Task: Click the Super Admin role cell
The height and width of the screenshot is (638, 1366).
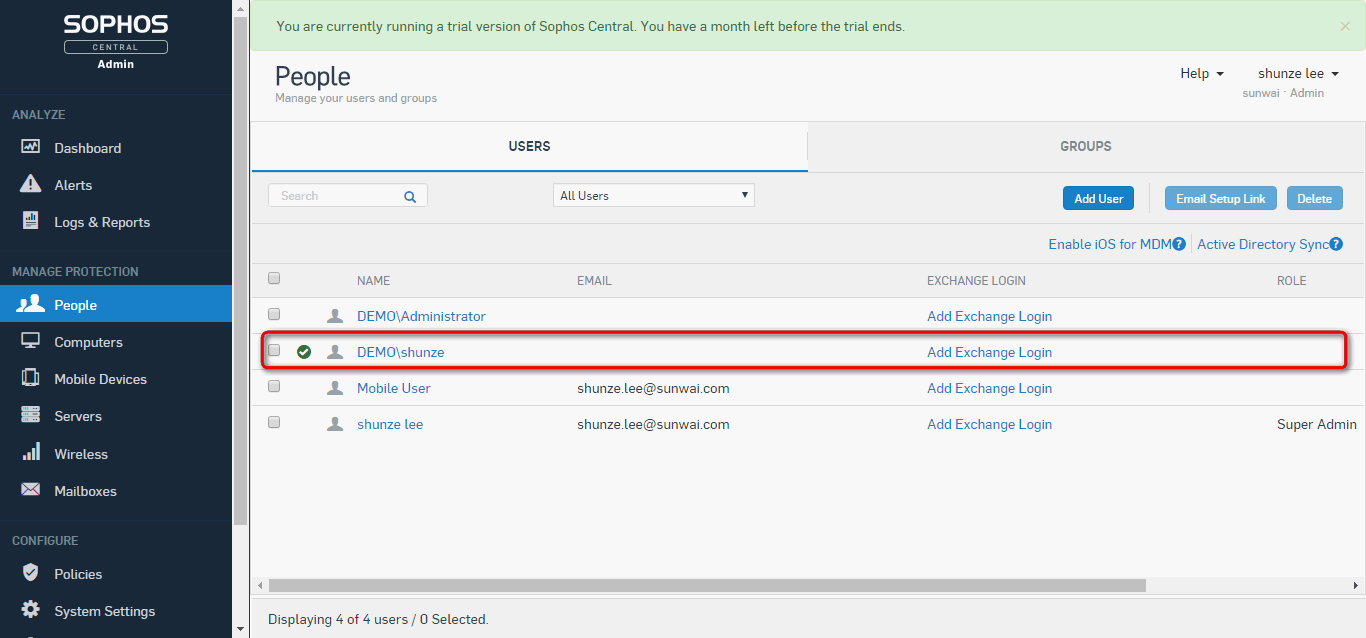Action: pos(1316,424)
